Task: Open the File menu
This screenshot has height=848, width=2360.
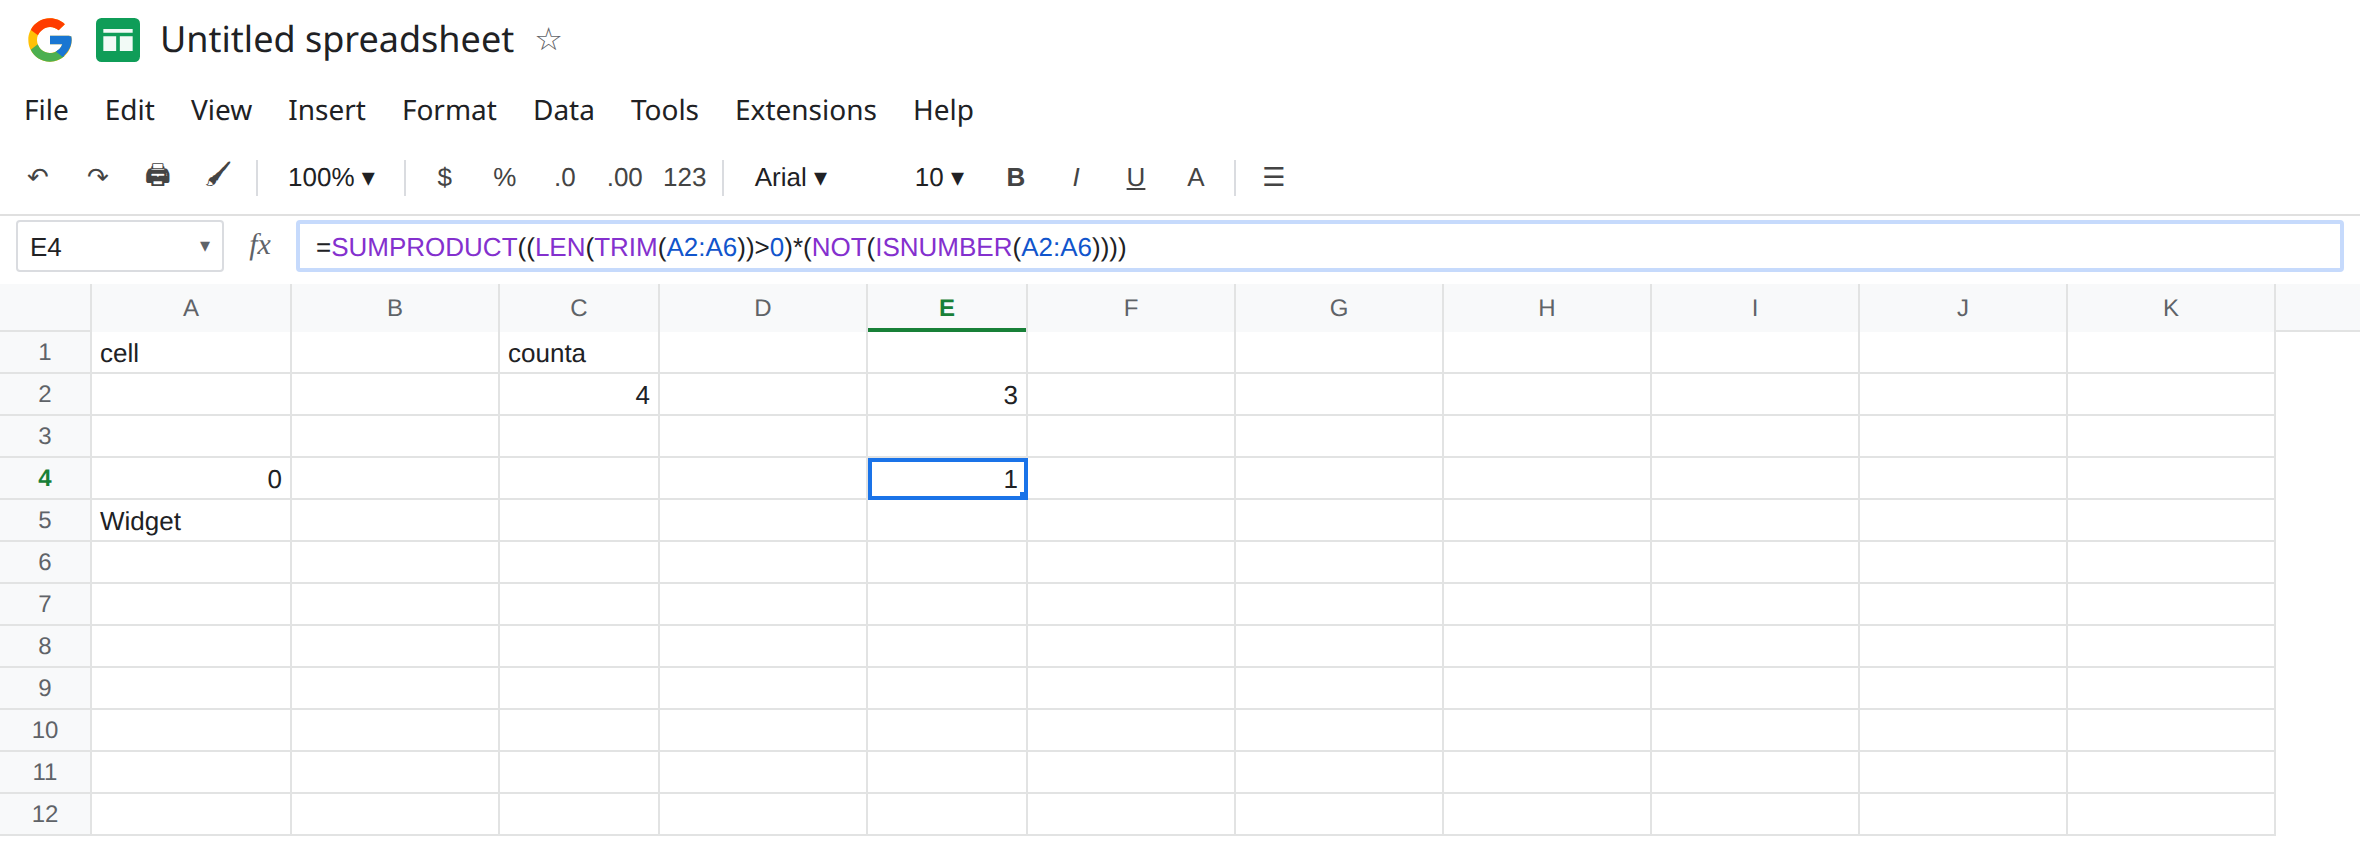Action: pyautogui.click(x=46, y=110)
